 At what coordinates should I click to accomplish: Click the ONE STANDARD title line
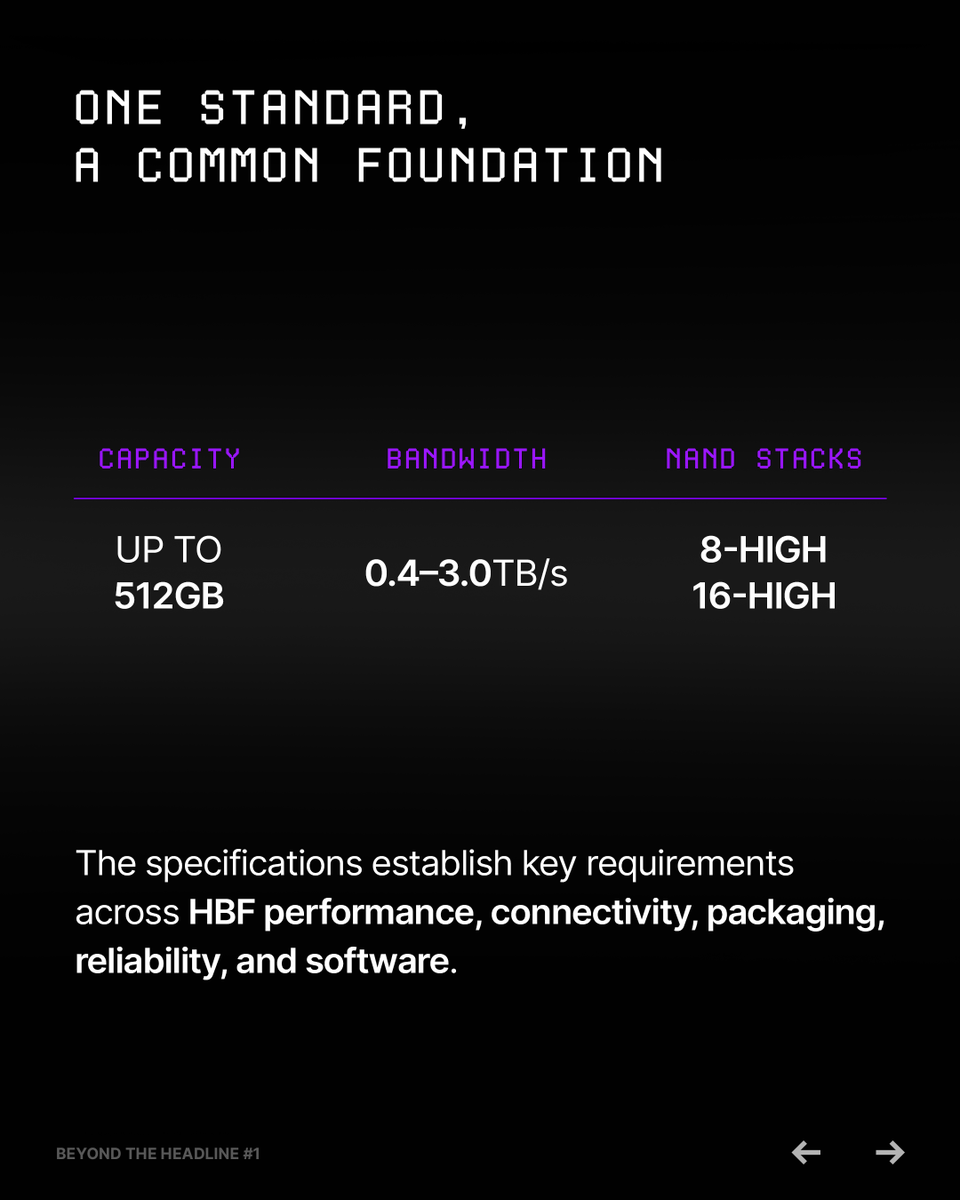pos(272,108)
